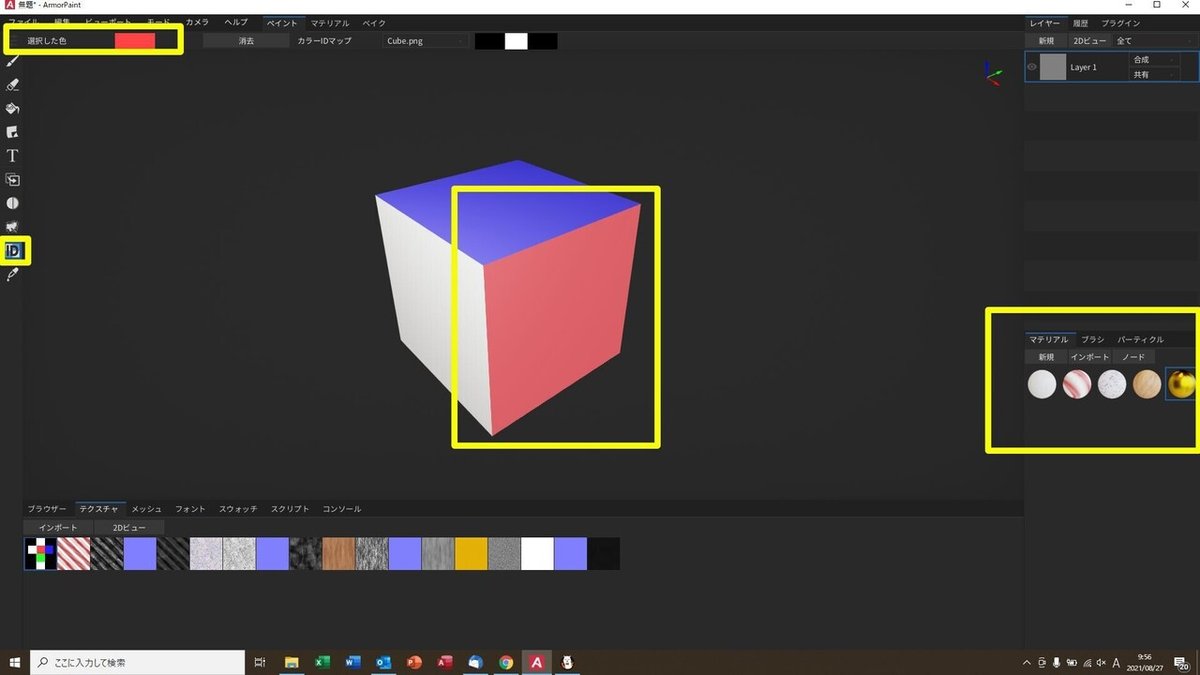Select the Eraser tool
Viewport: 1200px width, 675px height.
13,85
